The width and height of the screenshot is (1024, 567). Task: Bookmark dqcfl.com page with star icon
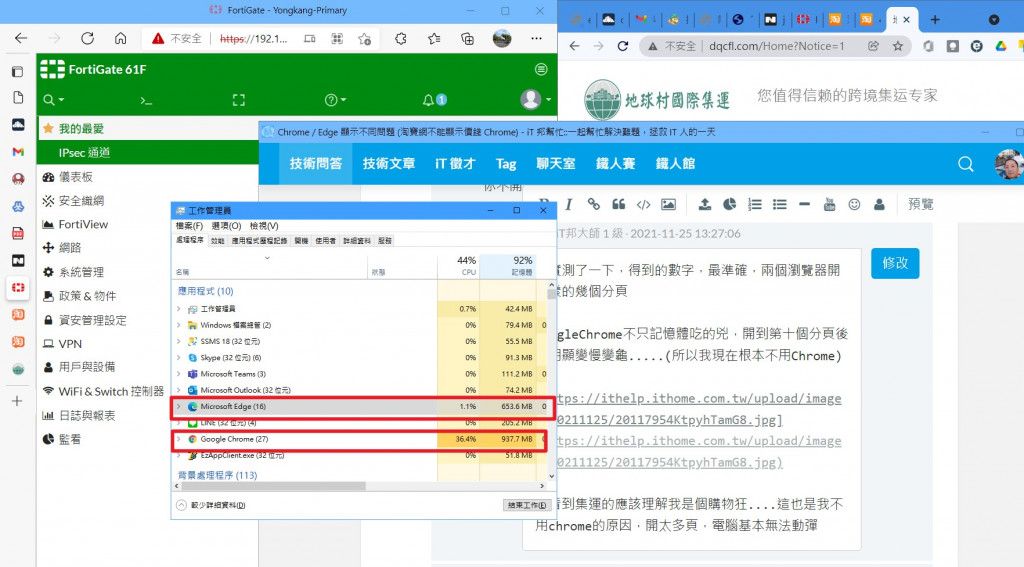coord(898,46)
